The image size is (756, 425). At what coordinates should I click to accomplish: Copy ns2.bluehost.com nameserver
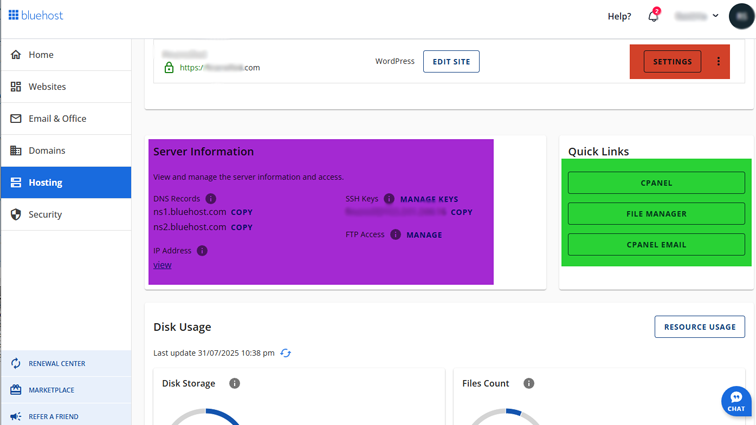[242, 227]
